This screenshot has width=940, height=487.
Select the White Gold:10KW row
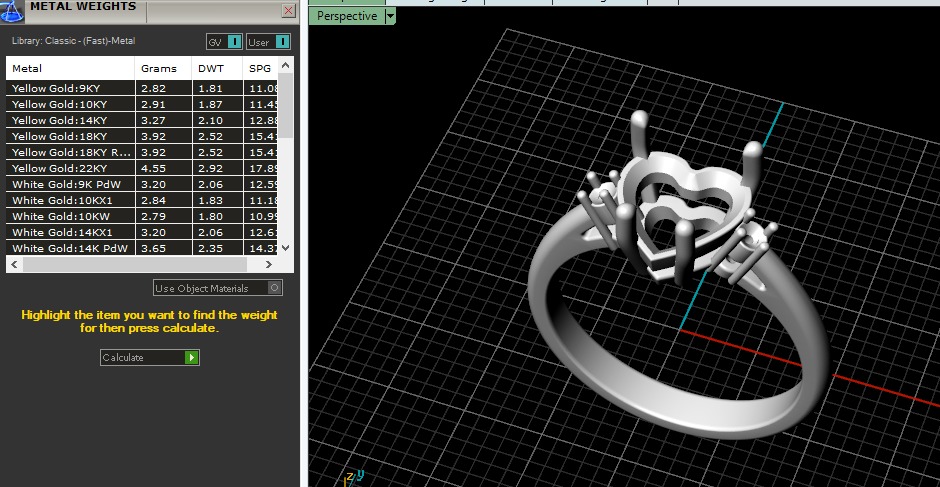coord(142,217)
